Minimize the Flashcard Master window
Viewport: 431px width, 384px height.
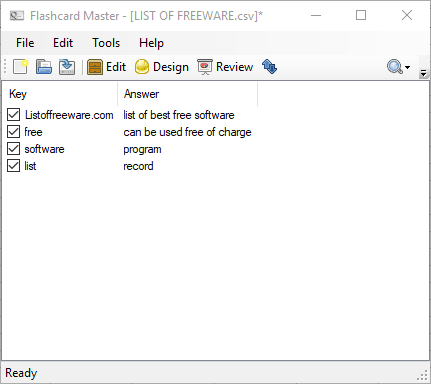316,15
